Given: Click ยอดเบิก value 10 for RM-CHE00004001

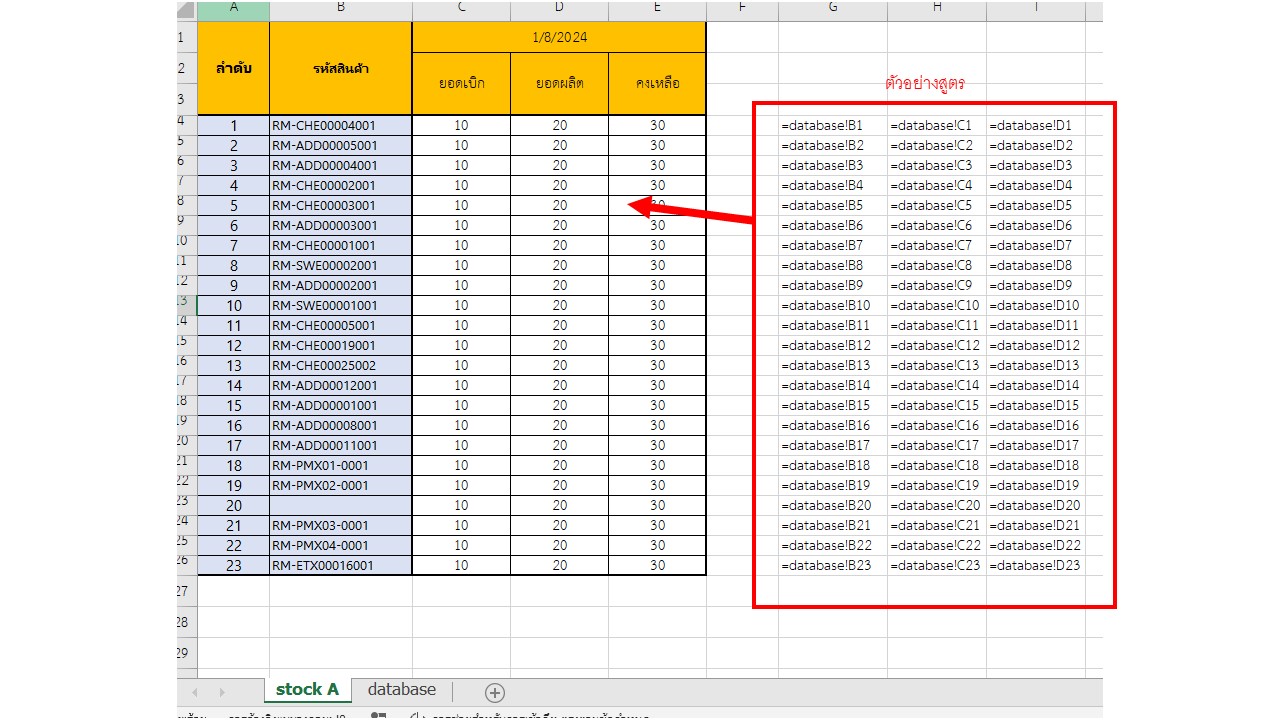Looking at the screenshot, I should (x=461, y=126).
